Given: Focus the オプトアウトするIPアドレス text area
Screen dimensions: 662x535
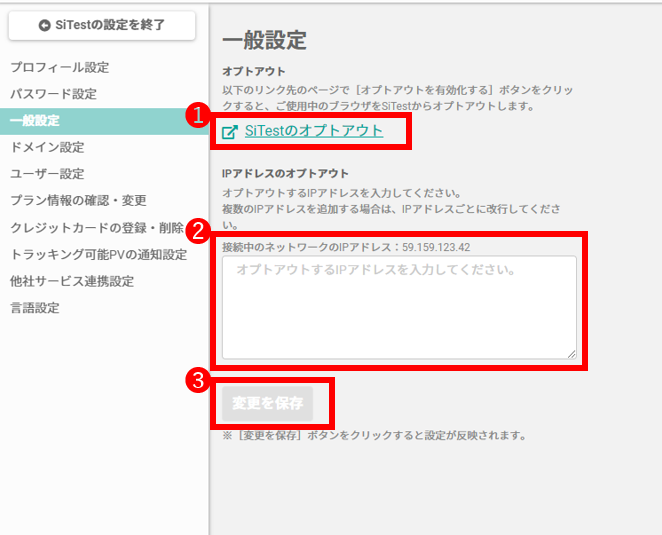Looking at the screenshot, I should point(399,307).
